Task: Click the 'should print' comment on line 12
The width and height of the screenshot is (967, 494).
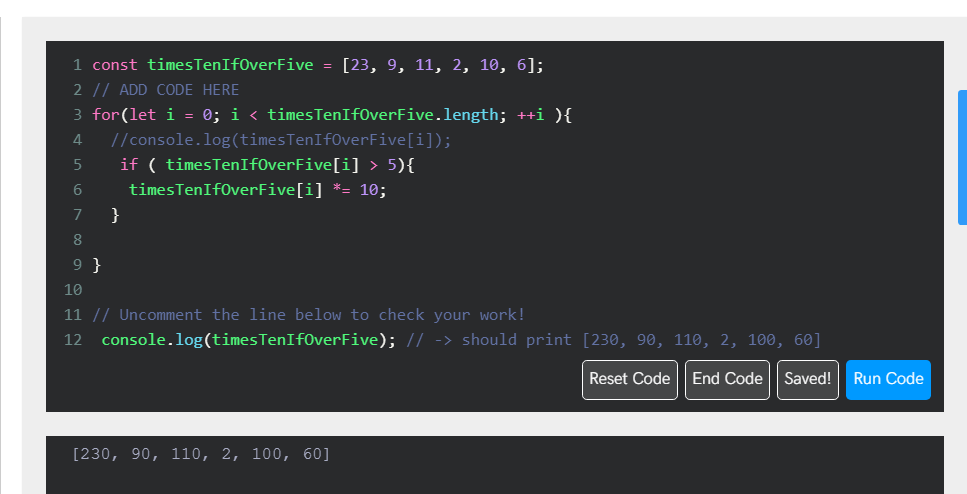Action: [614, 340]
